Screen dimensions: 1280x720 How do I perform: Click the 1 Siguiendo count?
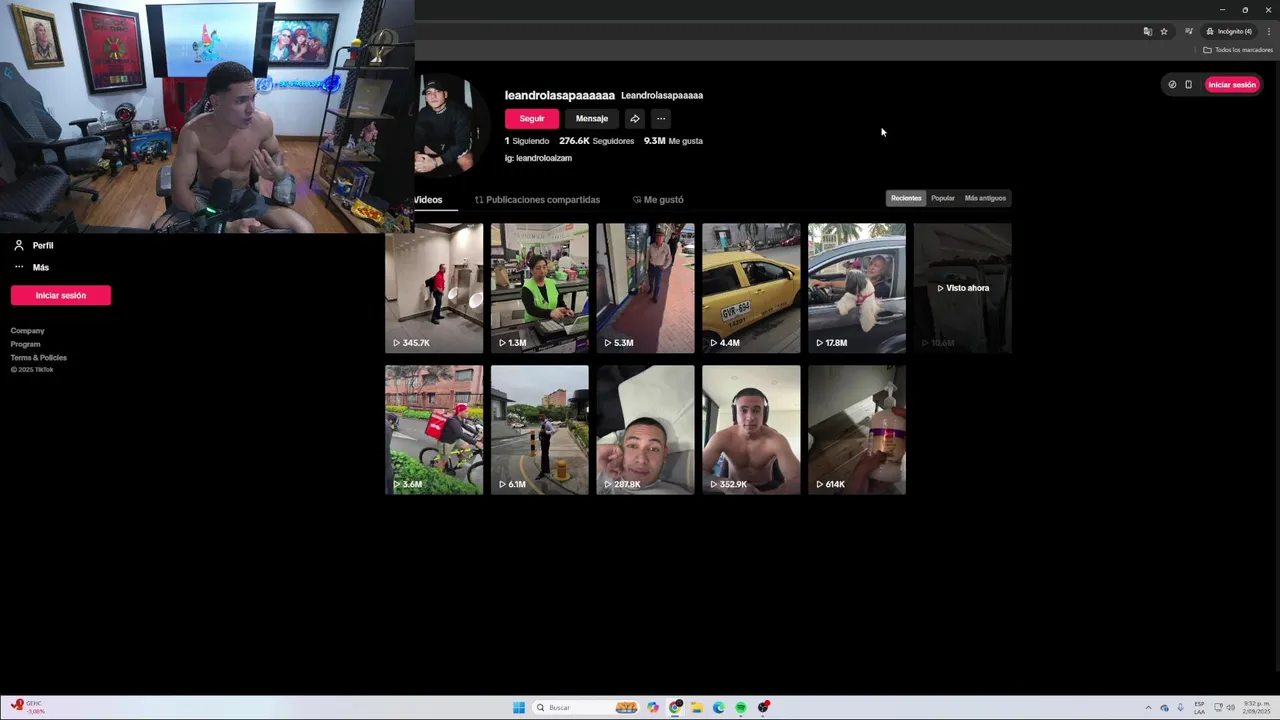tap(527, 141)
